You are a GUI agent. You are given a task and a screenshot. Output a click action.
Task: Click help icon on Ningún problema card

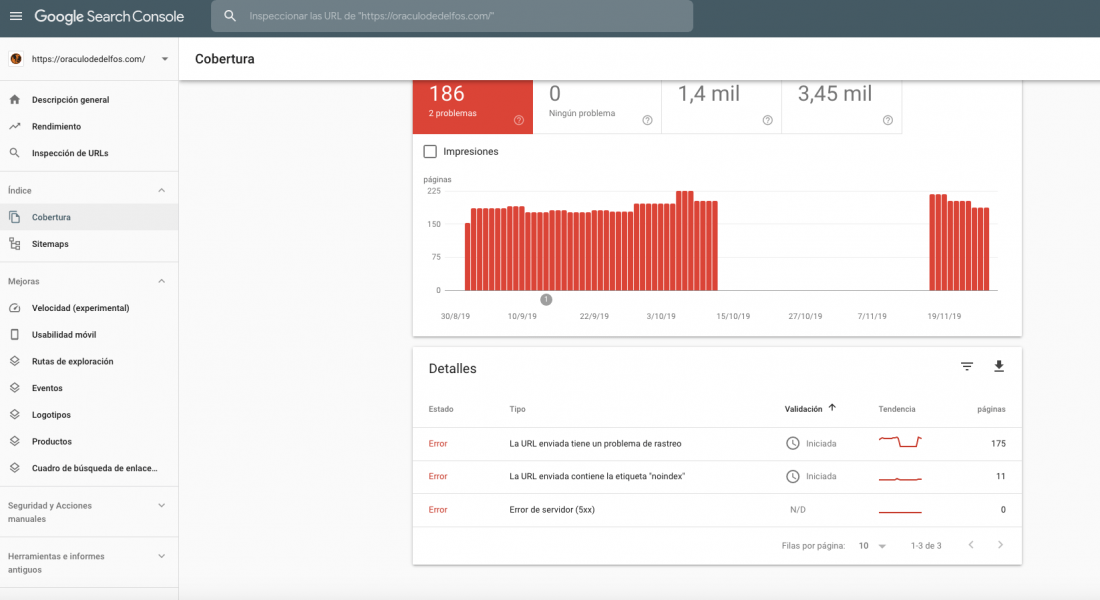point(648,120)
